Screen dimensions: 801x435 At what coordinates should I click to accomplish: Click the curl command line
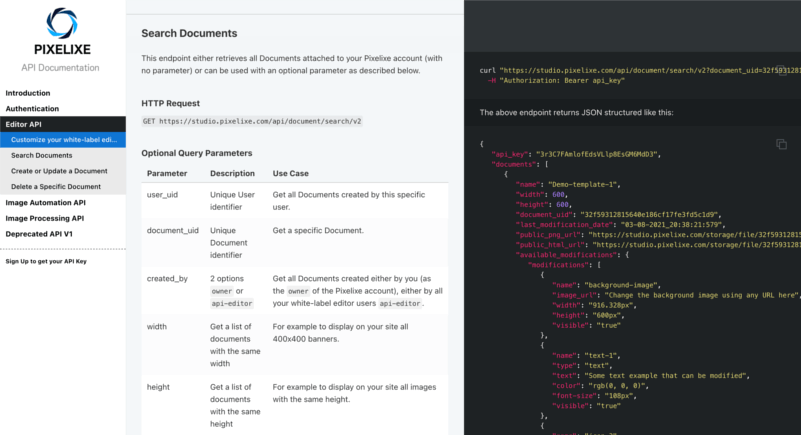(x=640, y=70)
